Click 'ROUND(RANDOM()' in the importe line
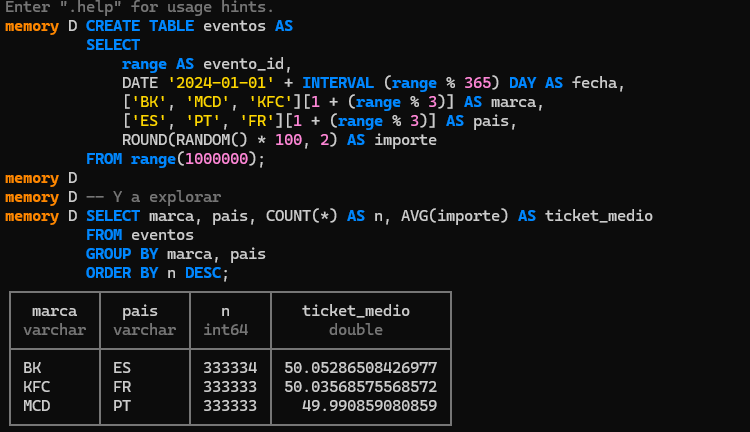 point(185,140)
